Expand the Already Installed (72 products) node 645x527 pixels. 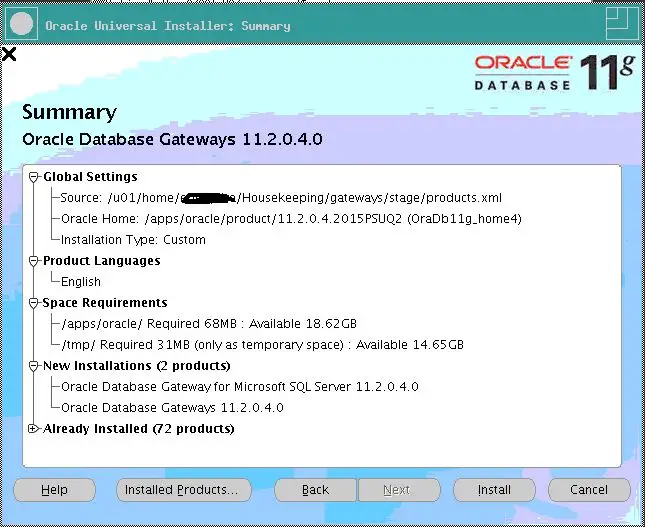(x=33, y=429)
